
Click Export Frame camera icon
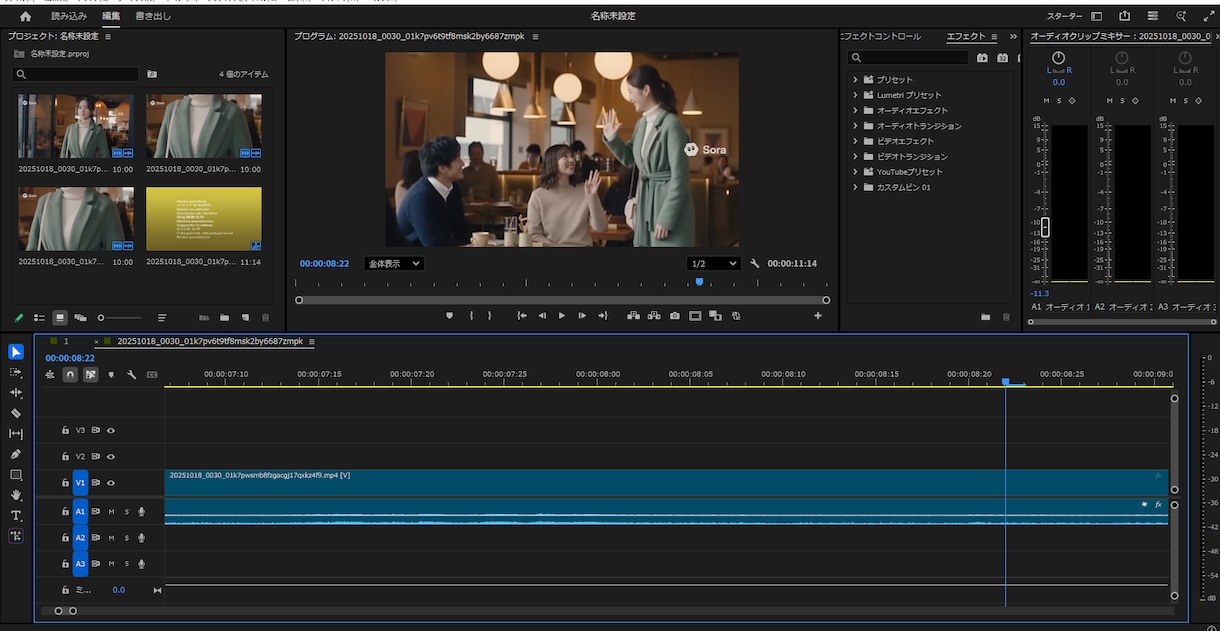click(675, 316)
